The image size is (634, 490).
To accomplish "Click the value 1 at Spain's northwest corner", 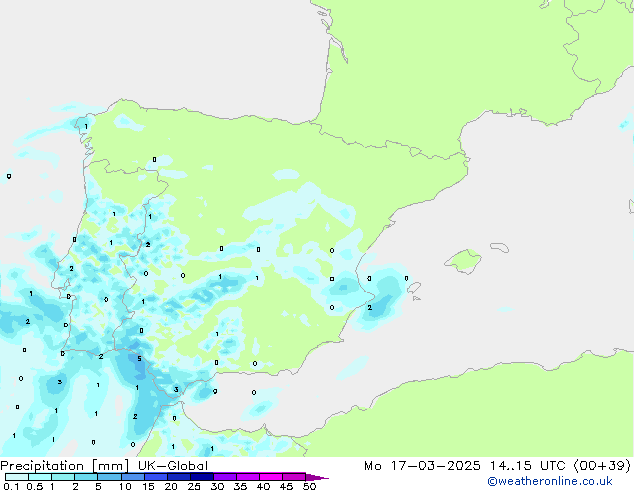I will point(86,127).
